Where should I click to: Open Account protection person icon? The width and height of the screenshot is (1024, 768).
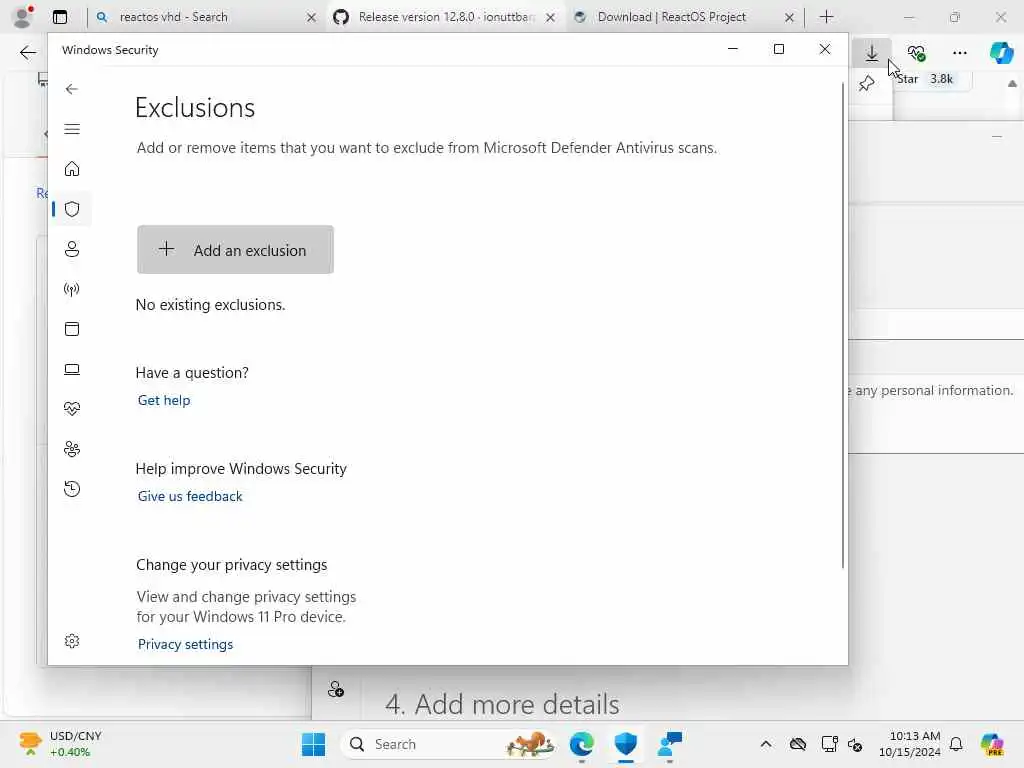pos(72,249)
